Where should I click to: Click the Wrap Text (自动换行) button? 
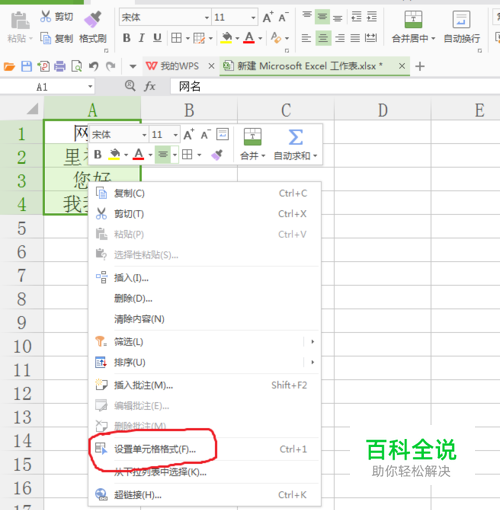click(x=462, y=27)
